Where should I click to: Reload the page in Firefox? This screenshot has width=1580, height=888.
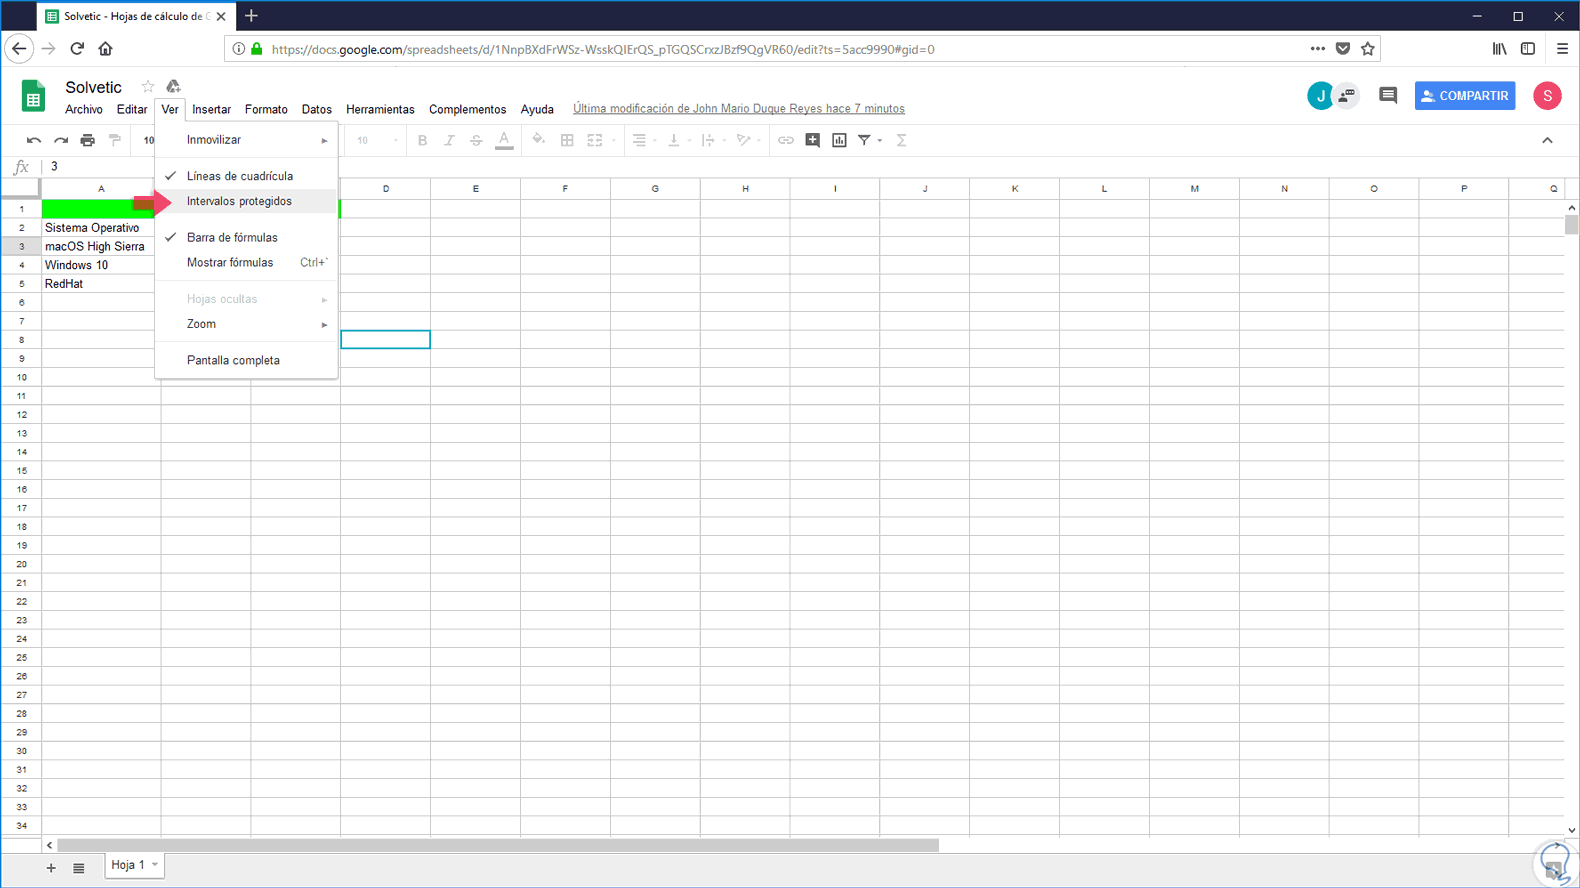pos(77,48)
